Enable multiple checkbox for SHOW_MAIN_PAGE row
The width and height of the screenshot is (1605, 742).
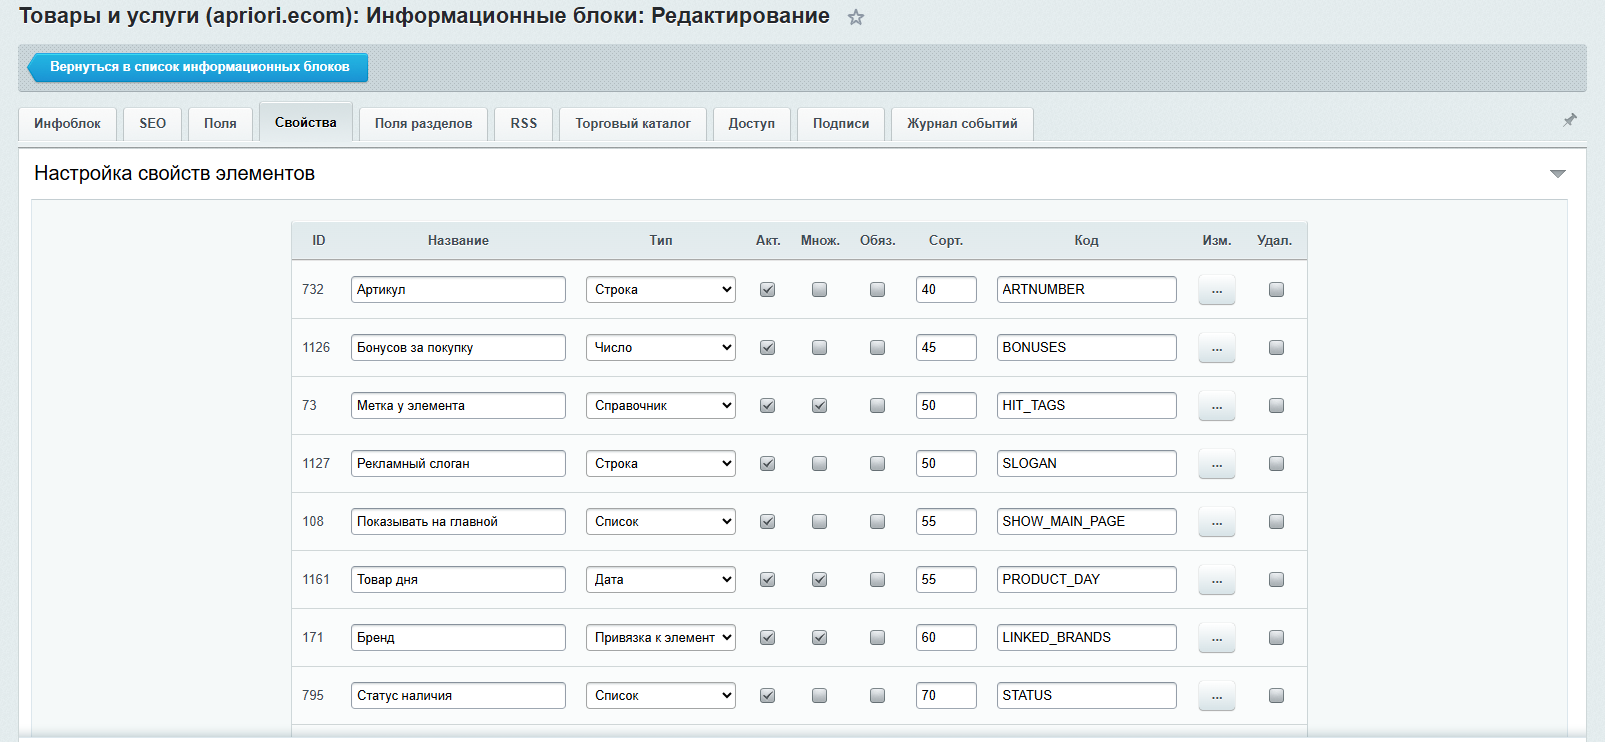coord(819,521)
